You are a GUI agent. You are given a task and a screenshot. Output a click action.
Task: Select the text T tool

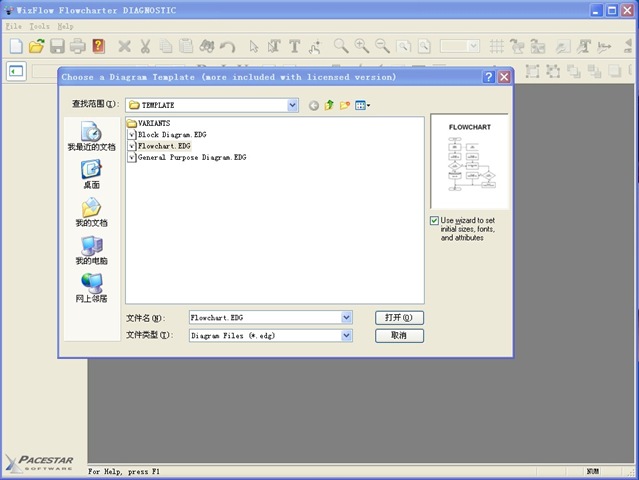click(x=294, y=46)
